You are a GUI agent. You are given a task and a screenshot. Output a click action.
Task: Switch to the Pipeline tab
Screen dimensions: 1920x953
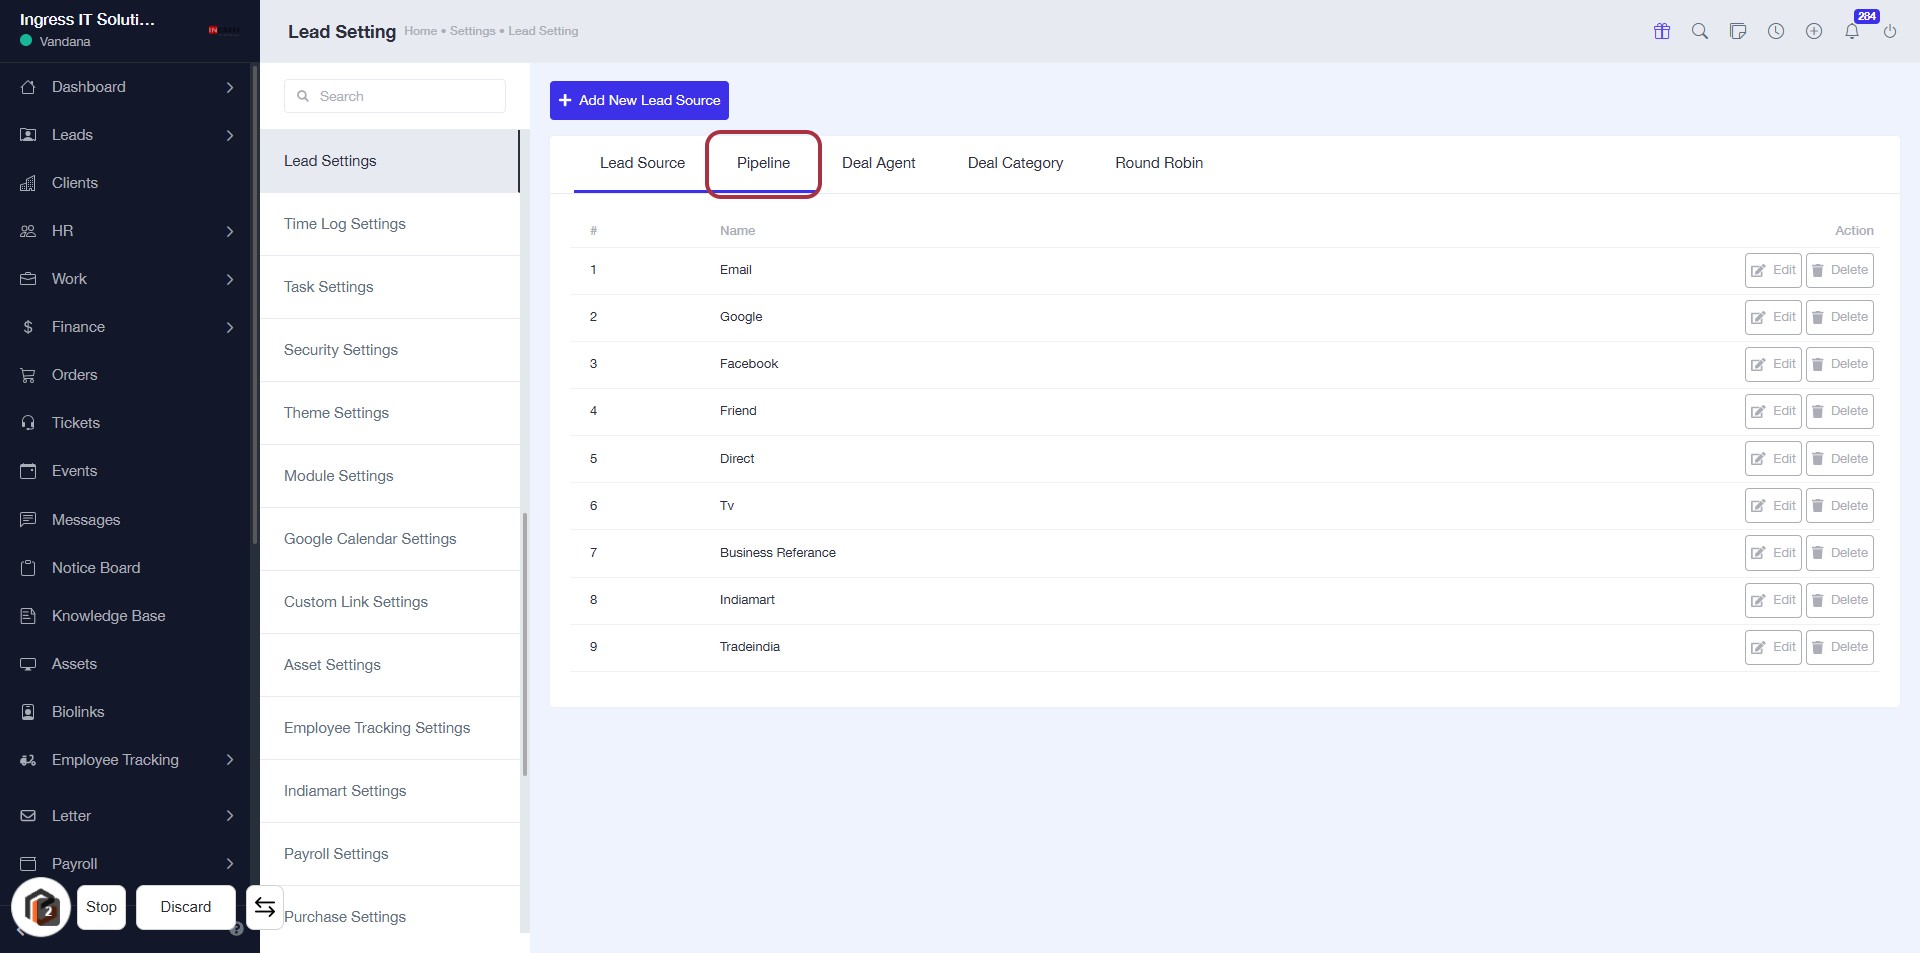[763, 163]
